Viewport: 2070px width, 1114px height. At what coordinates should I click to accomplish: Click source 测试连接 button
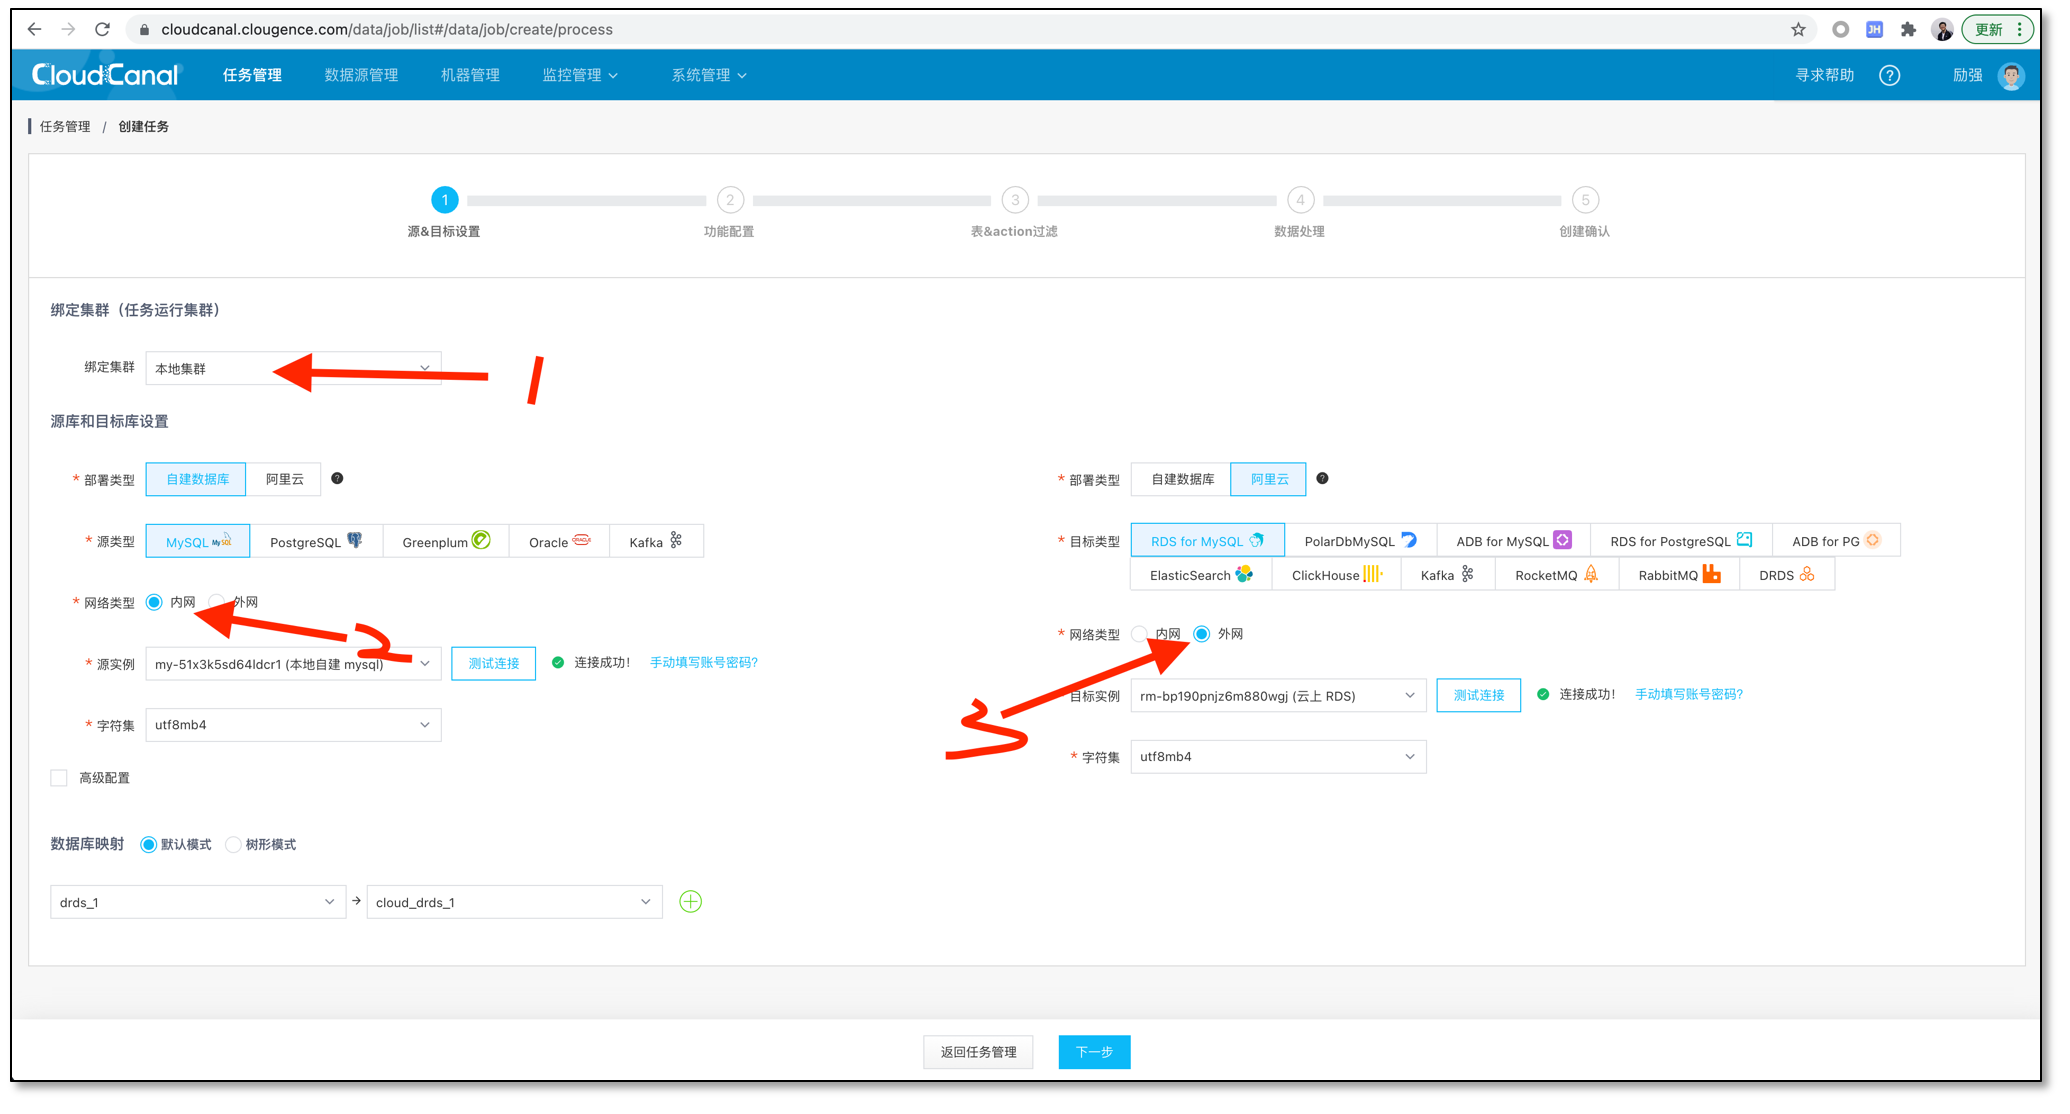point(493,664)
